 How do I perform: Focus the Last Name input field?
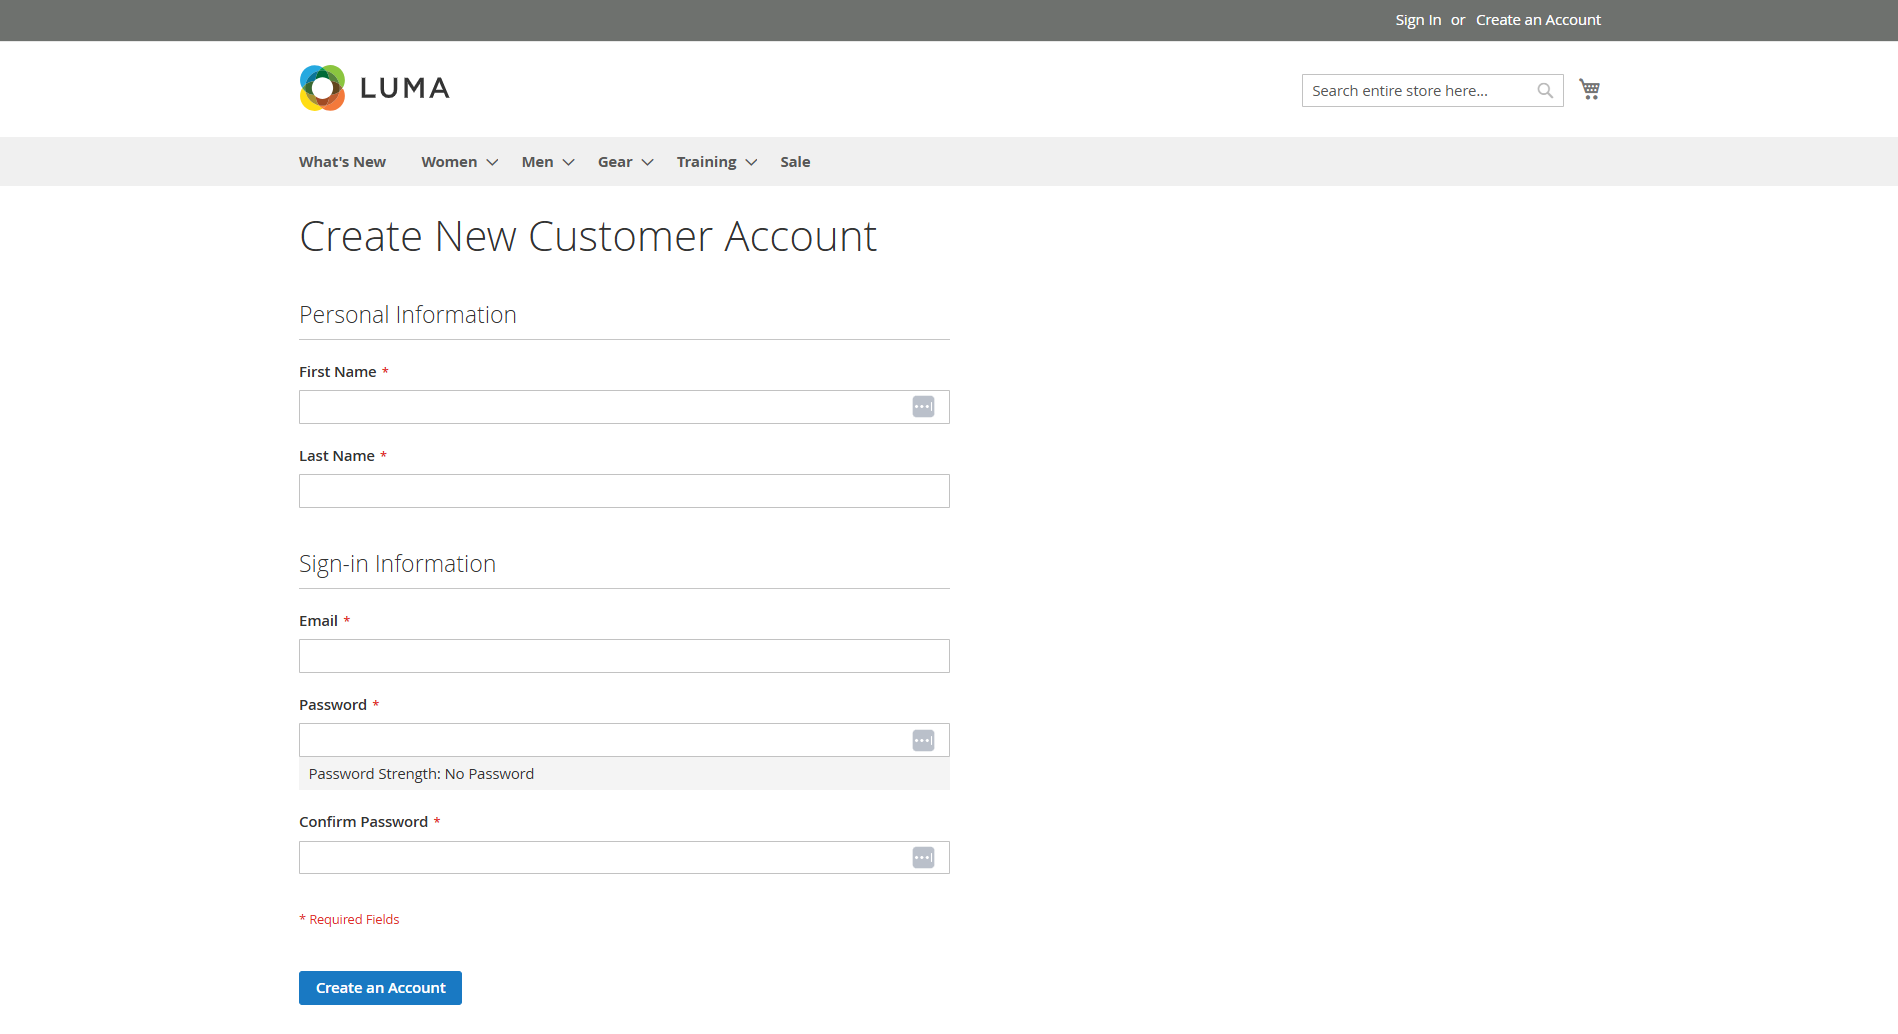pyautogui.click(x=624, y=491)
